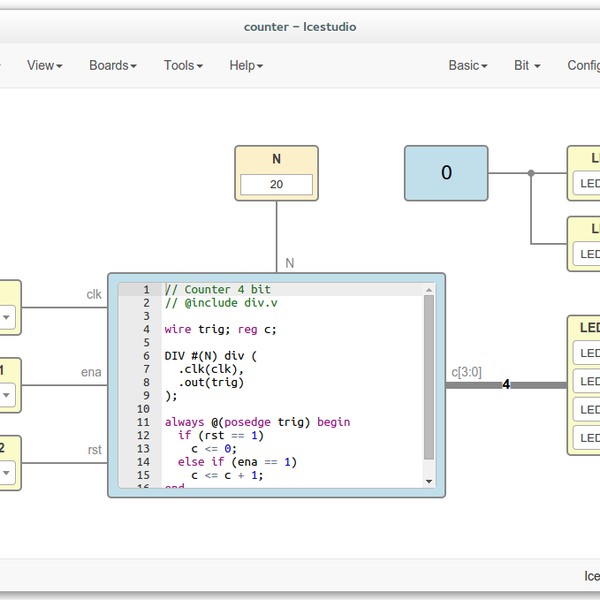The height and width of the screenshot is (600, 600).
Task: Open the pin dropdown on the ena input block
Action: pyautogui.click(x=6, y=395)
